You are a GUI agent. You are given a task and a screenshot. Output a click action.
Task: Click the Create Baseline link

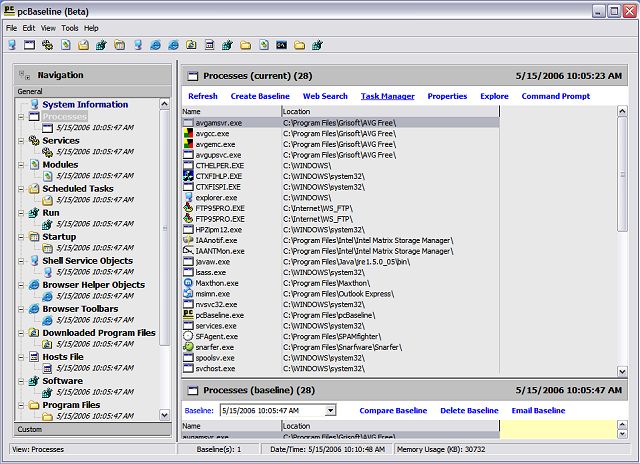(x=260, y=96)
